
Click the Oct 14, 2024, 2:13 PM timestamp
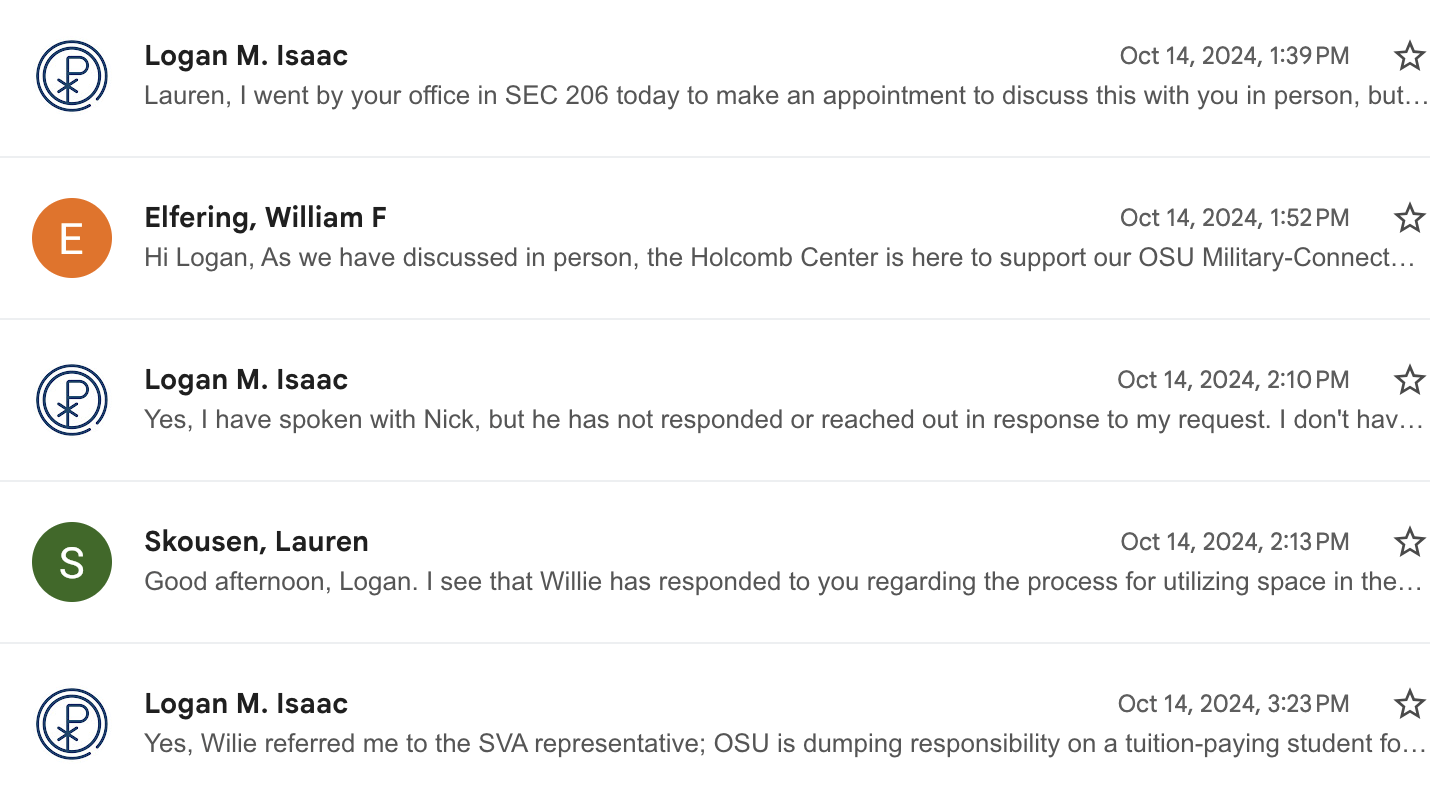pos(1234,542)
